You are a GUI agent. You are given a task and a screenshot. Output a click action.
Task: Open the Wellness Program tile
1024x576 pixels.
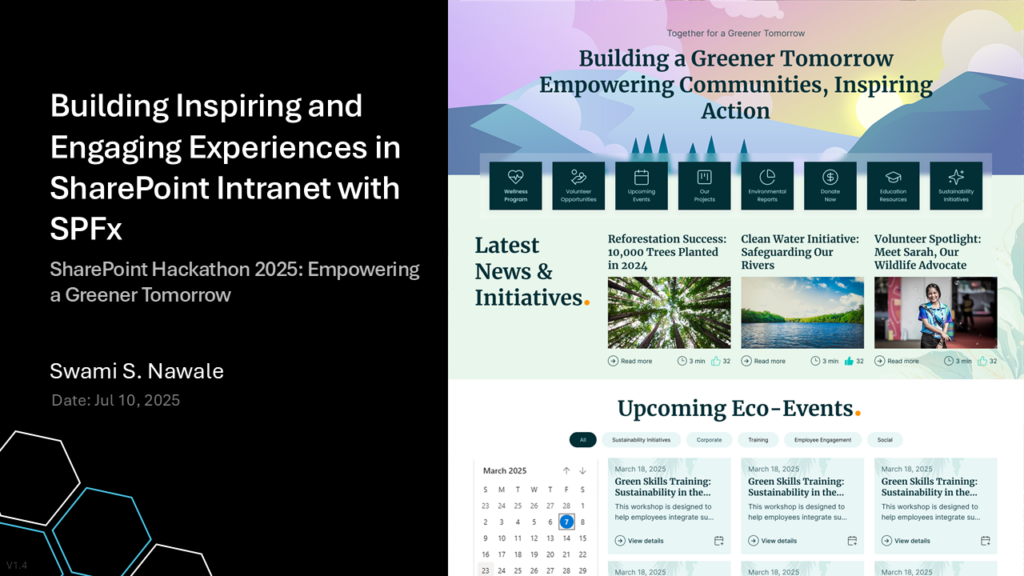pyautogui.click(x=515, y=186)
